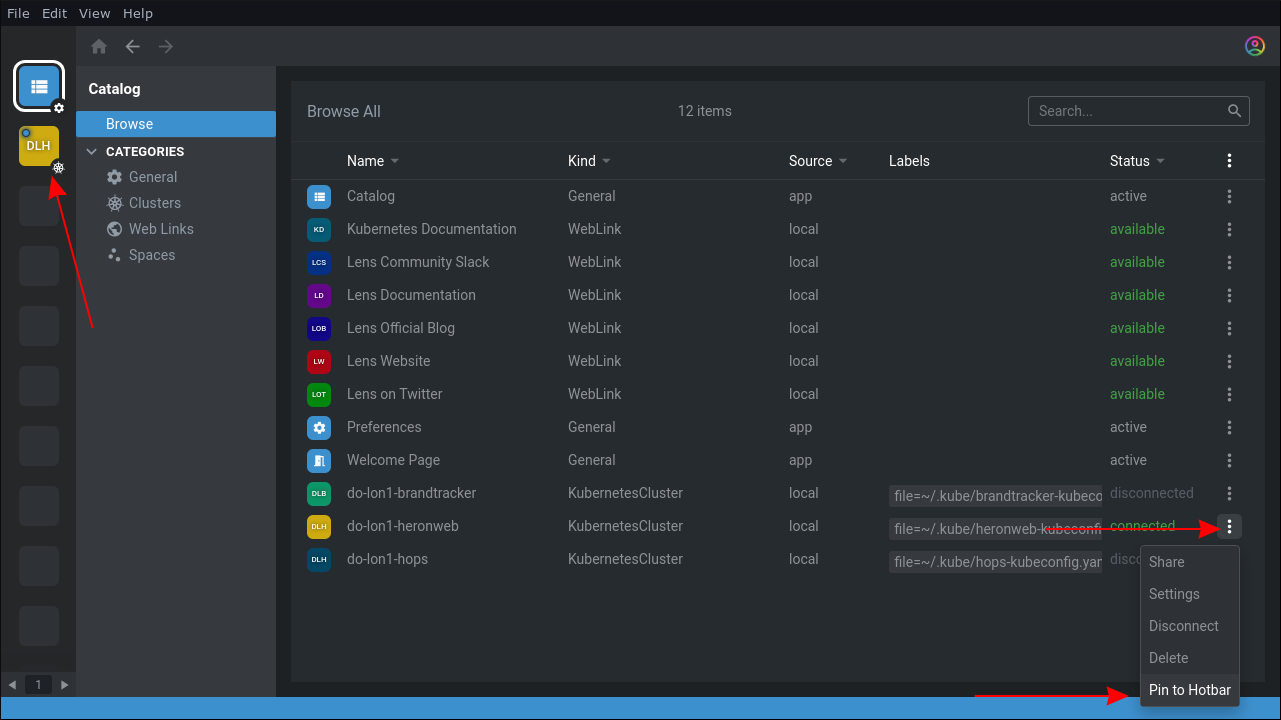Click the Search input field
The width and height of the screenshot is (1281, 720).
tap(1128, 111)
